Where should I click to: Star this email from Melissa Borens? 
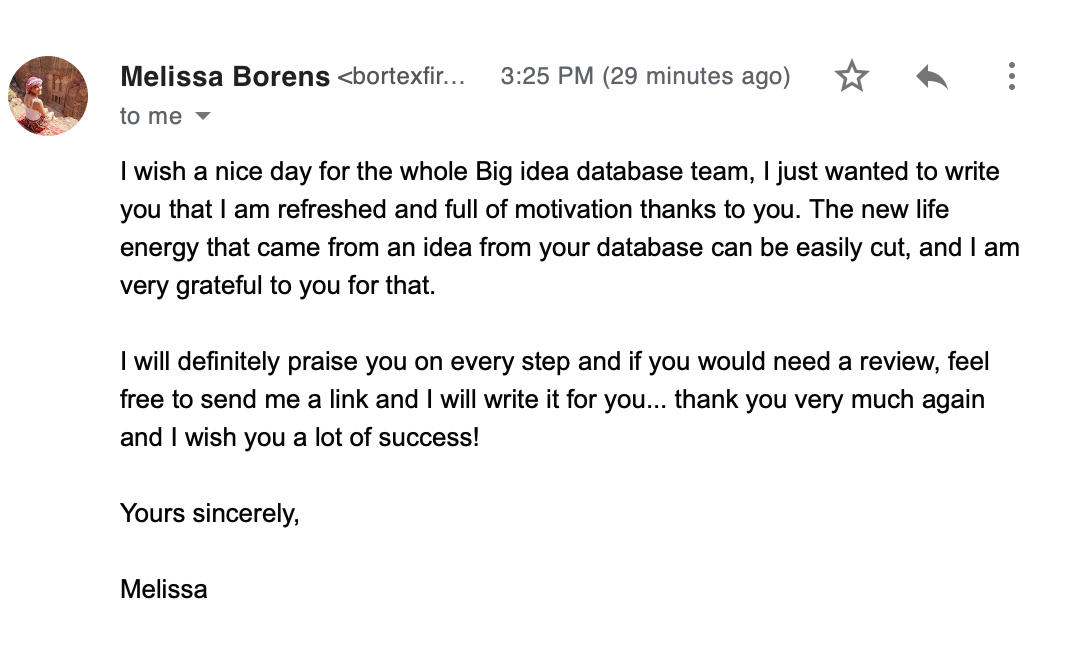pyautogui.click(x=852, y=76)
